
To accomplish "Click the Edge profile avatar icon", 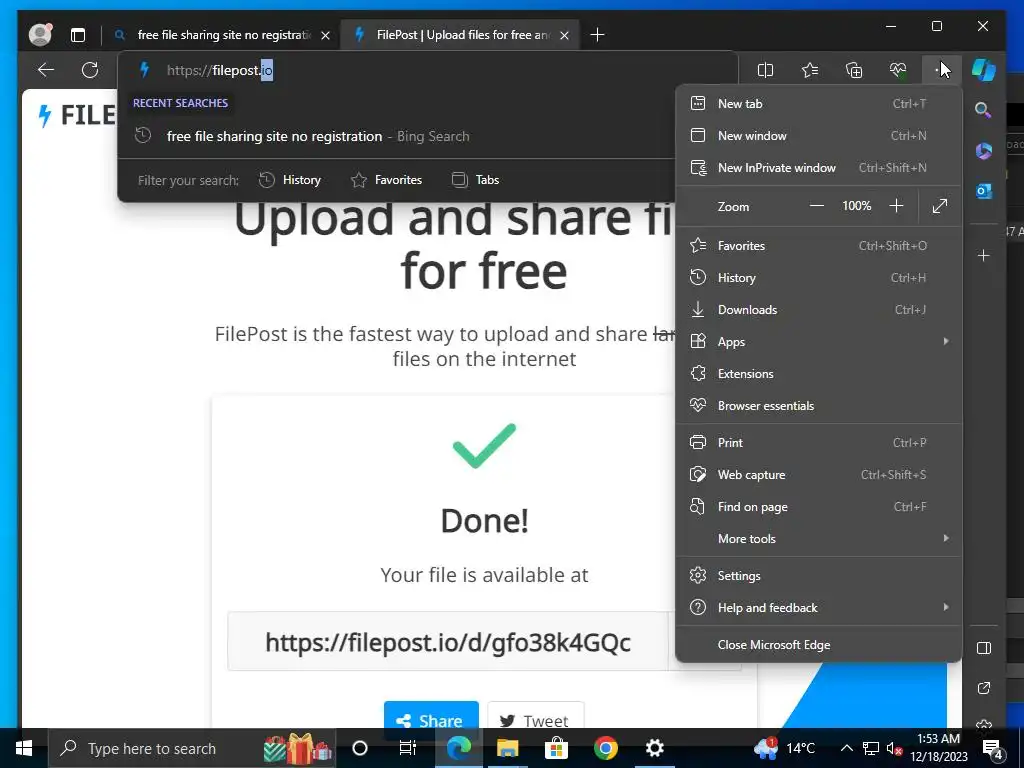I will [40, 35].
